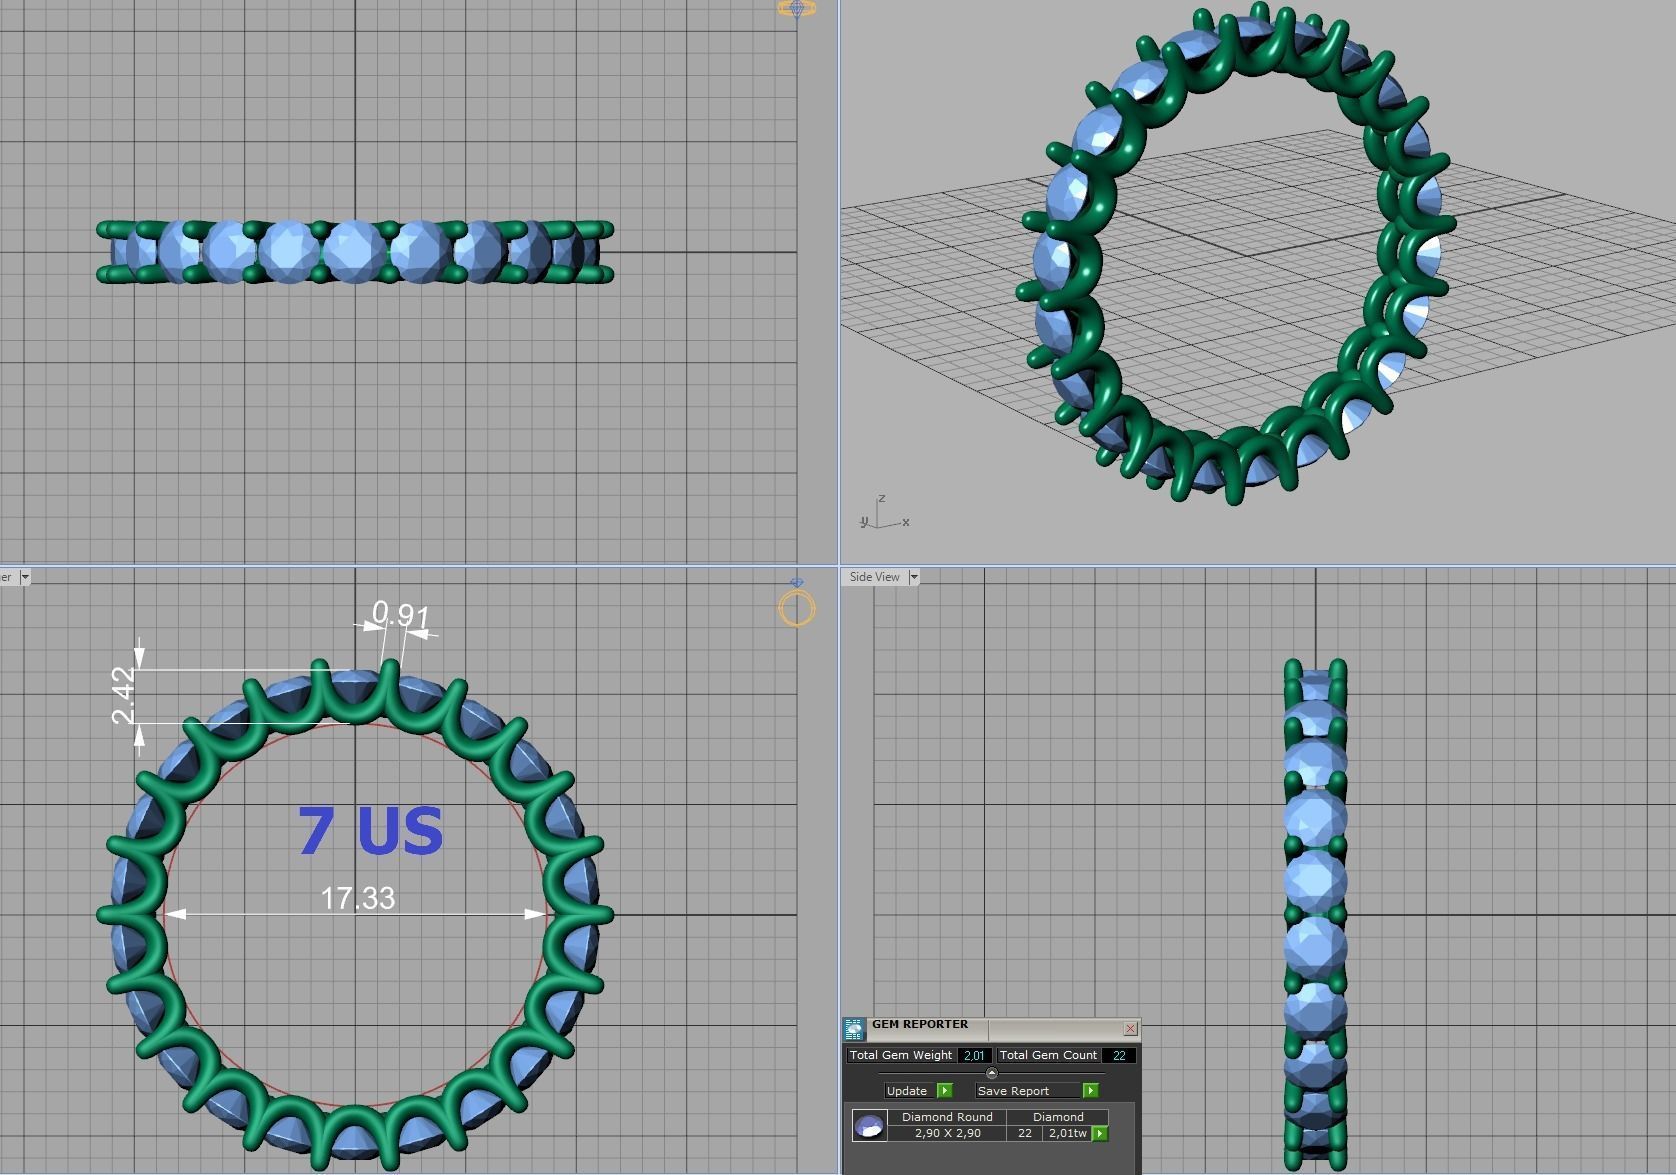This screenshot has width=1676, height=1175.
Task: Collapse the Gem Reporter panel with the up arrow
Action: [992, 1073]
